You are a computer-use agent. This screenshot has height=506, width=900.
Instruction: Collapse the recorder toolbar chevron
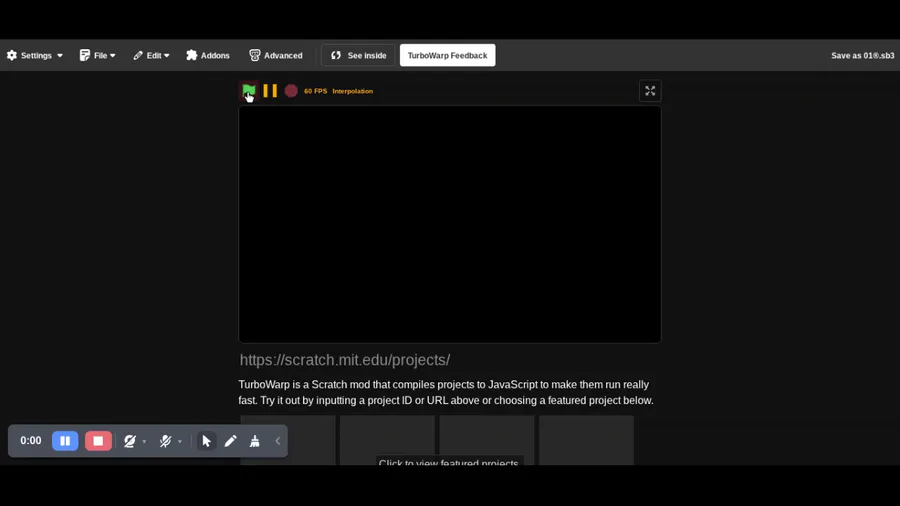tap(278, 441)
